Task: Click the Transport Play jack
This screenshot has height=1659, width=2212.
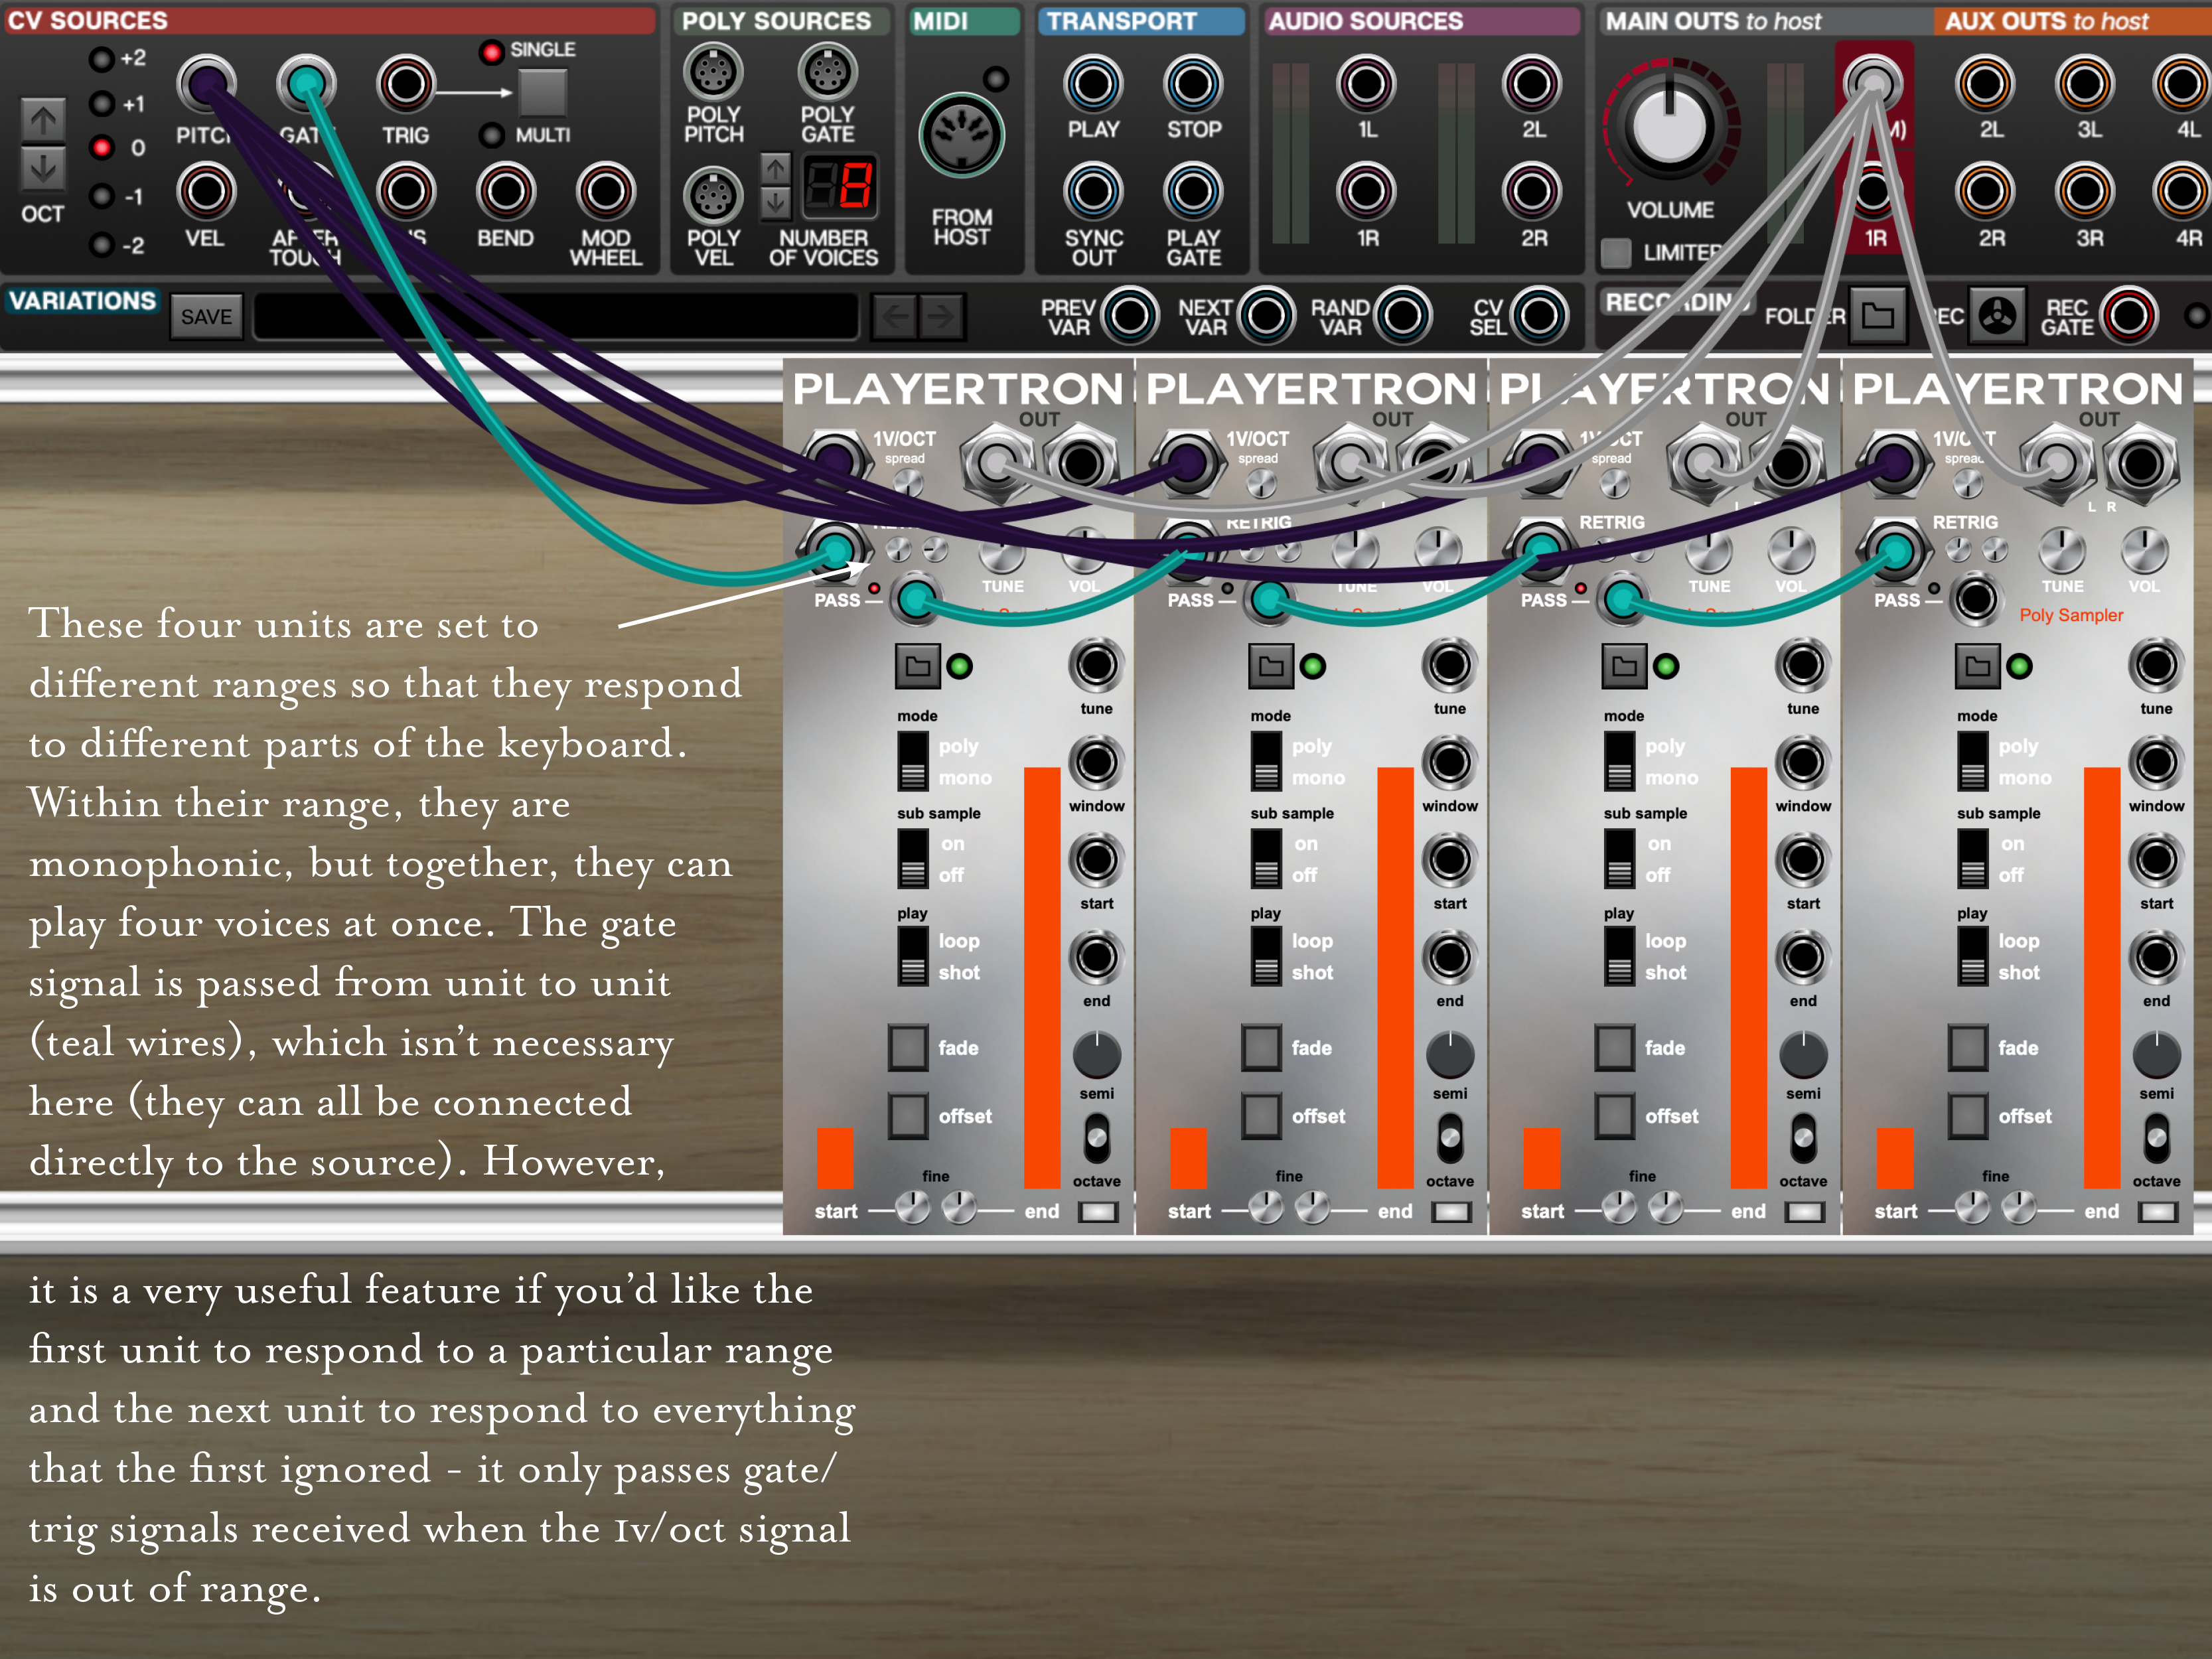Action: (1093, 84)
